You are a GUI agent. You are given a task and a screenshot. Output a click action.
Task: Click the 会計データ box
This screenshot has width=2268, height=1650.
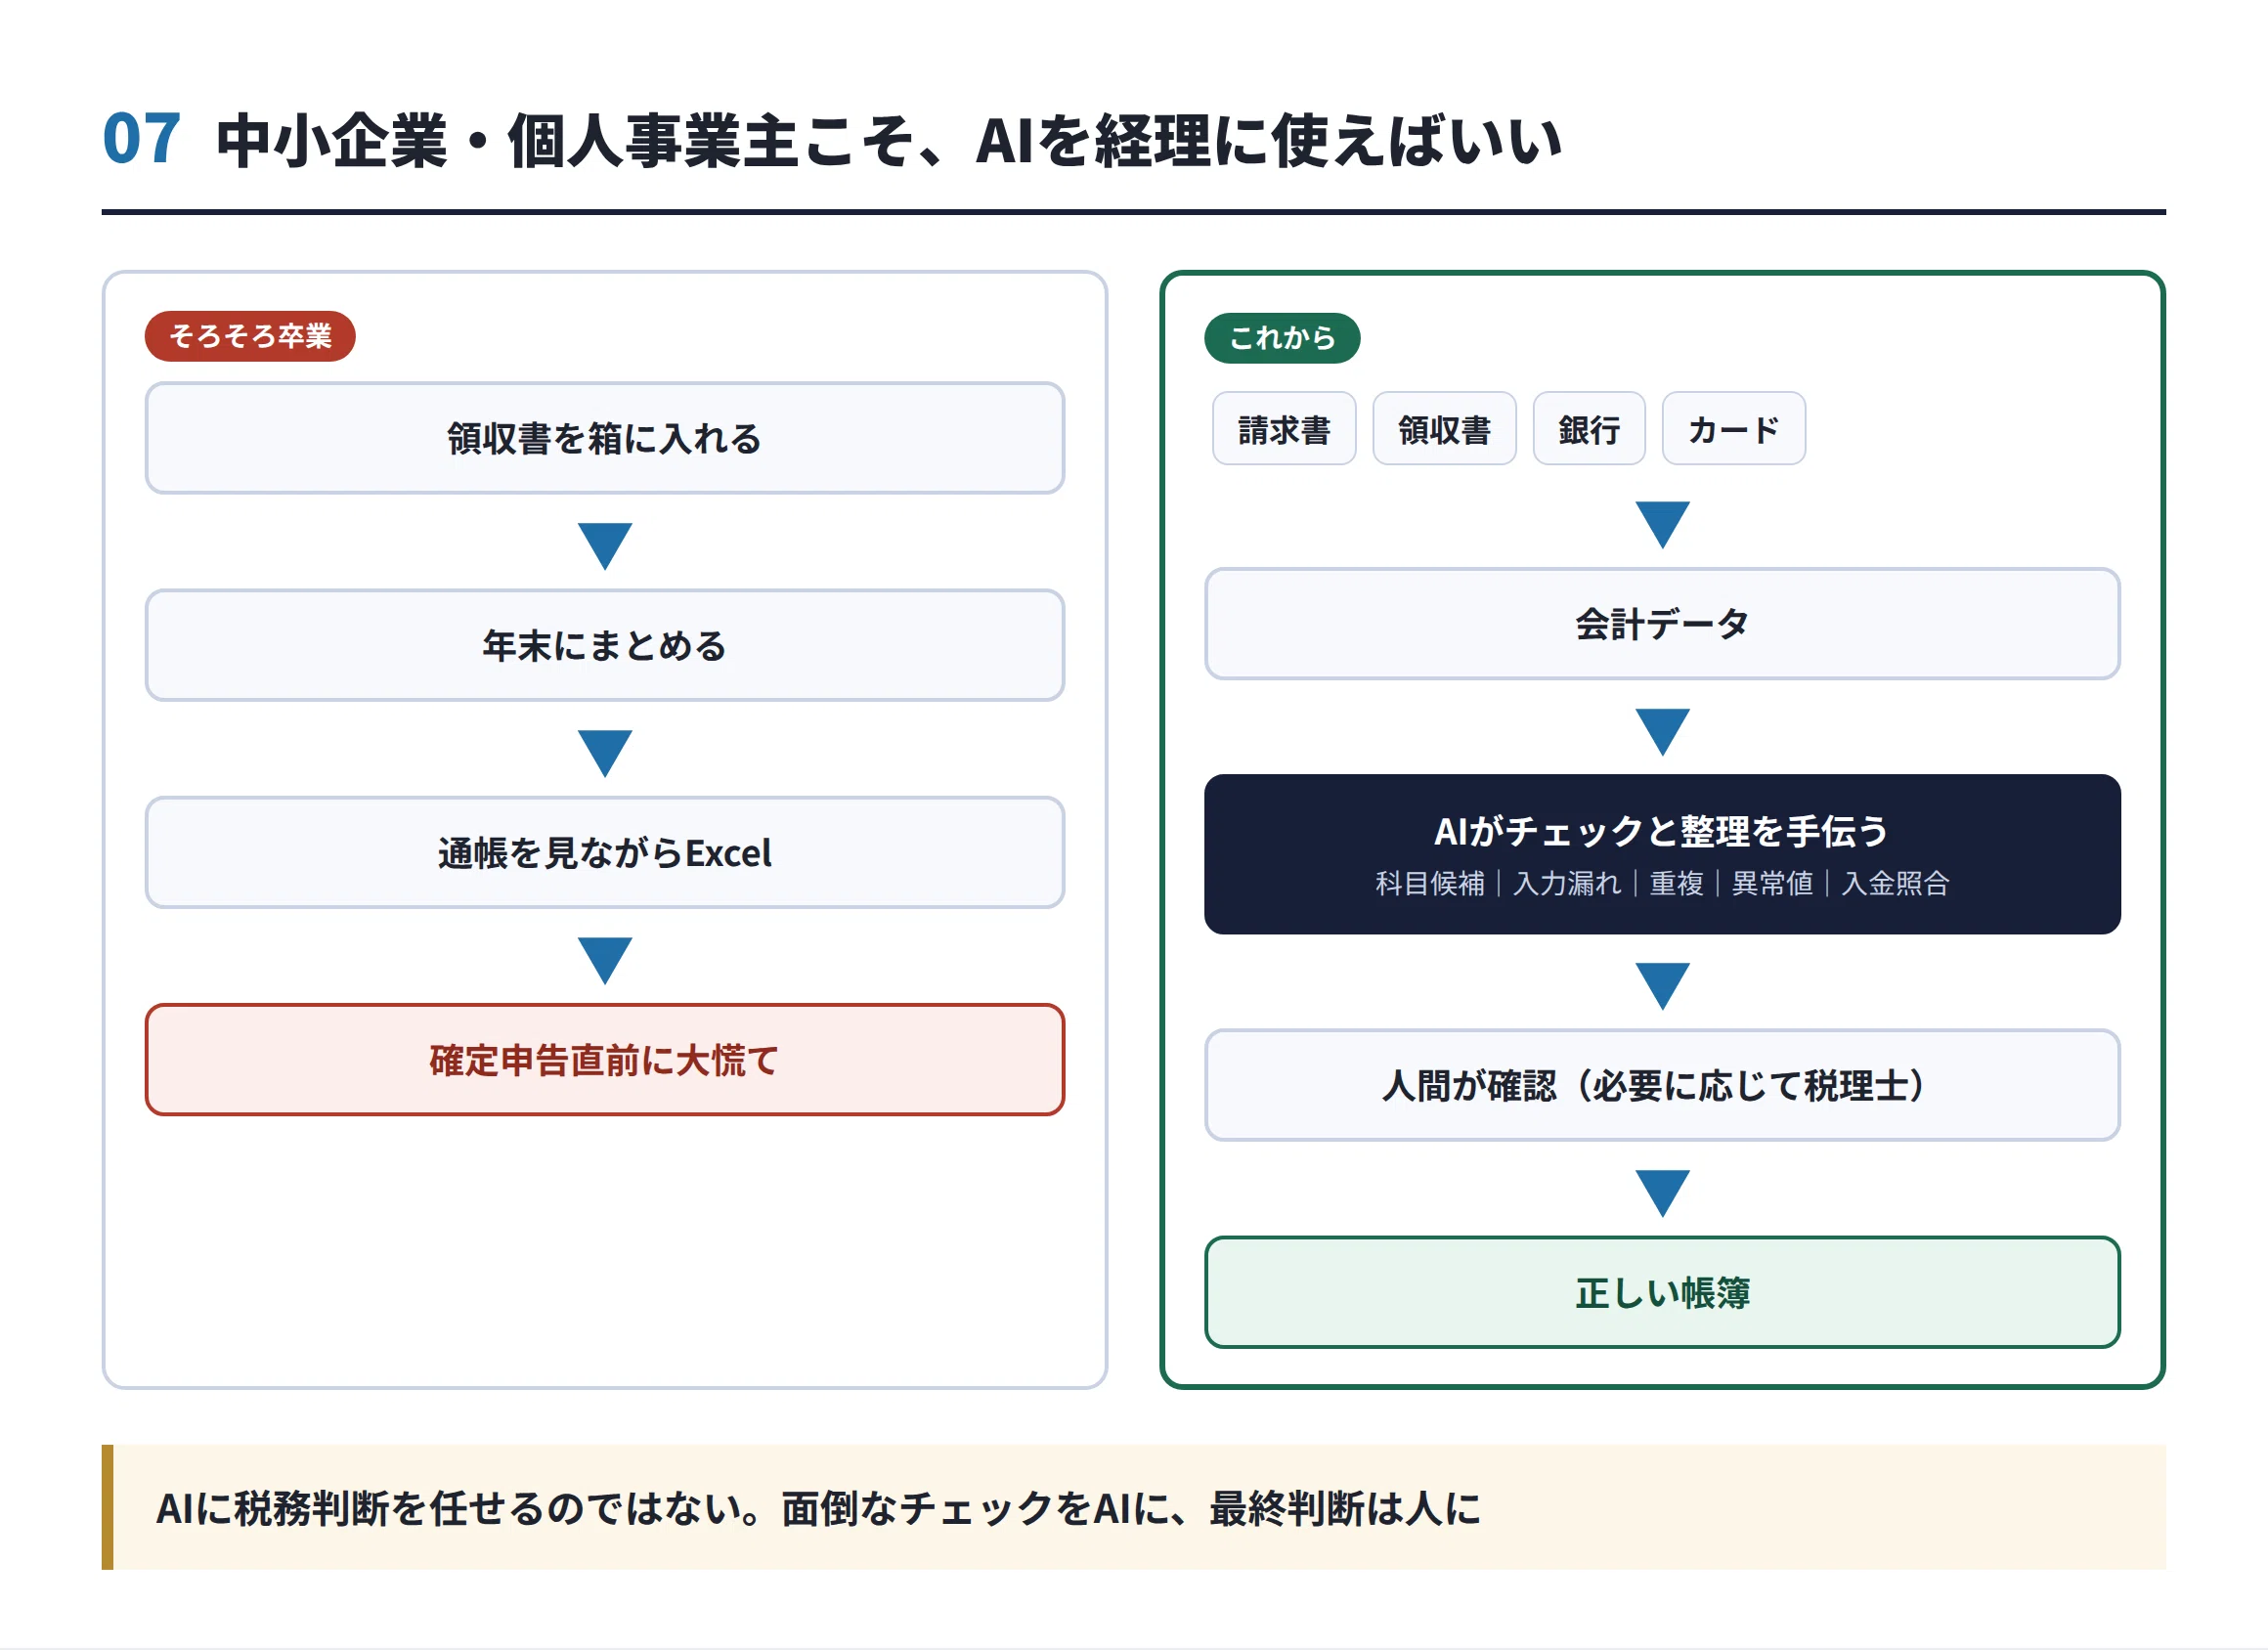pos(1662,624)
